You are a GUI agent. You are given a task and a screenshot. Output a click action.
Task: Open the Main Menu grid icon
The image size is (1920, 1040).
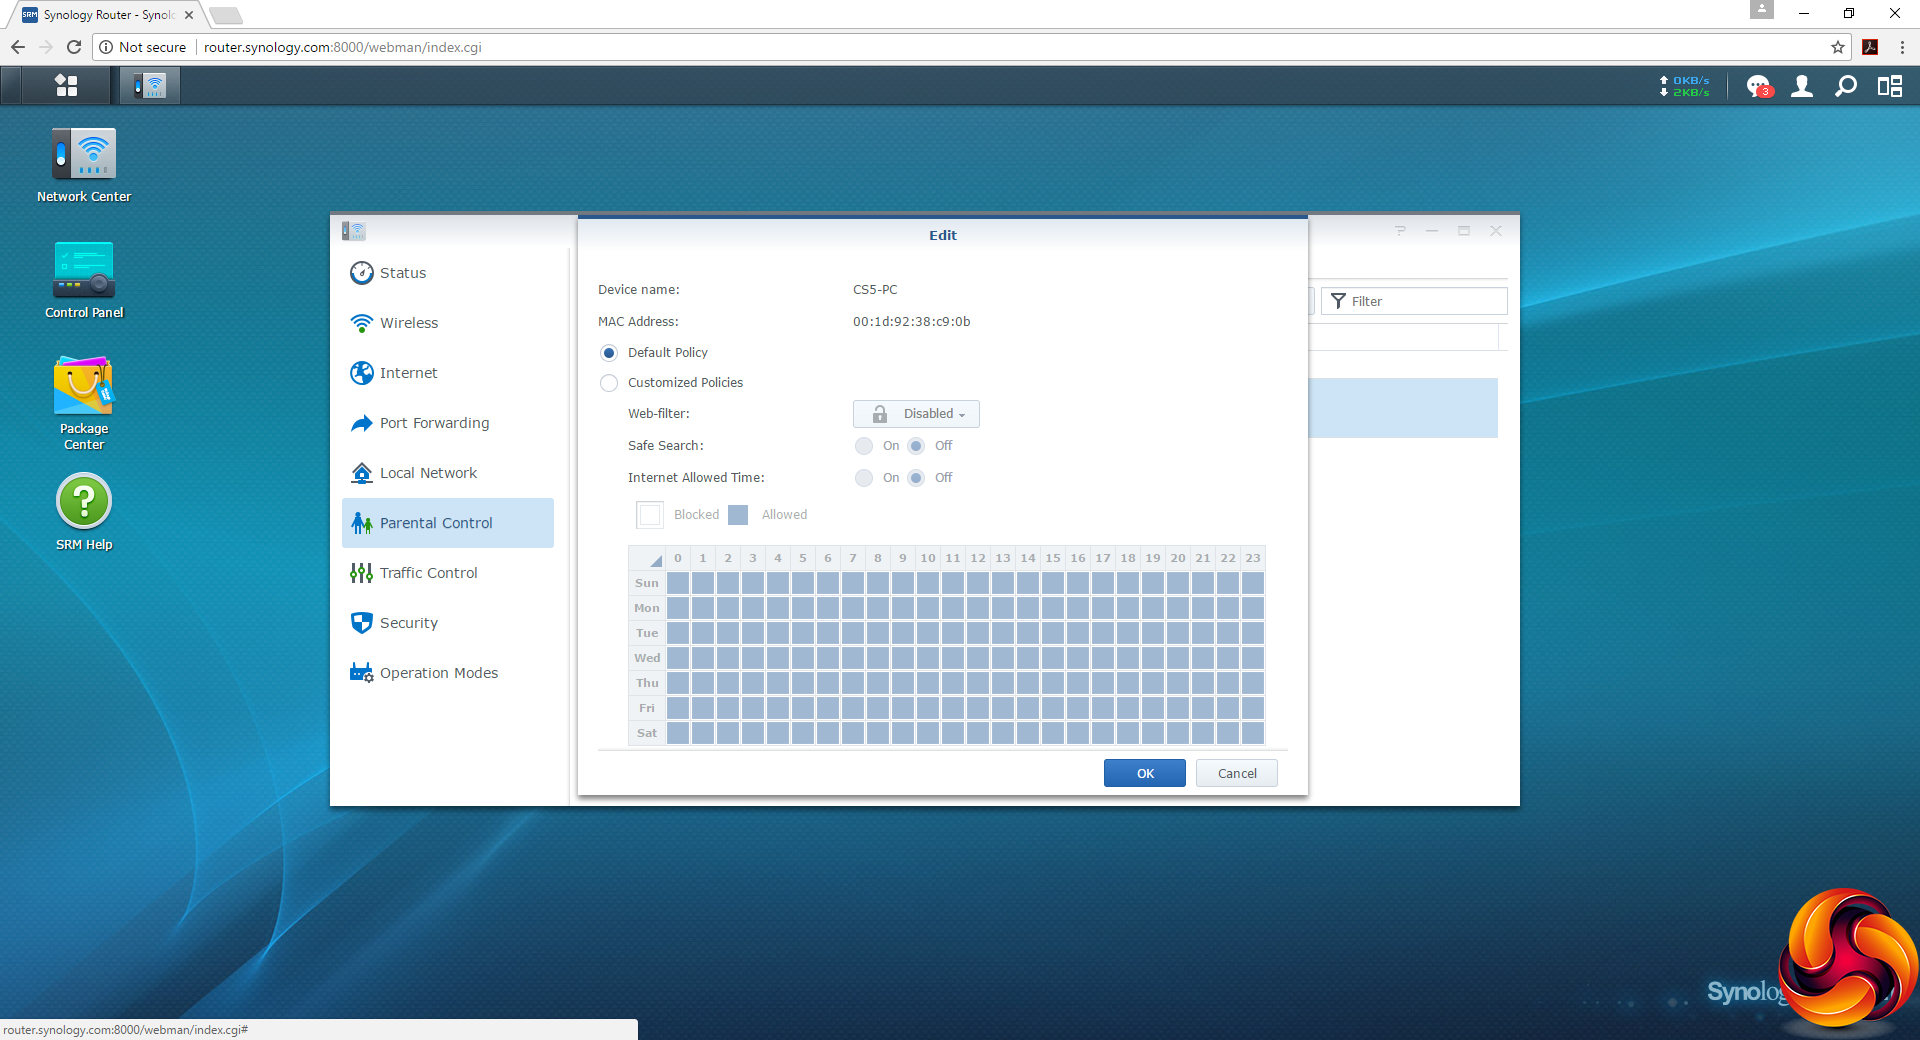(x=66, y=86)
